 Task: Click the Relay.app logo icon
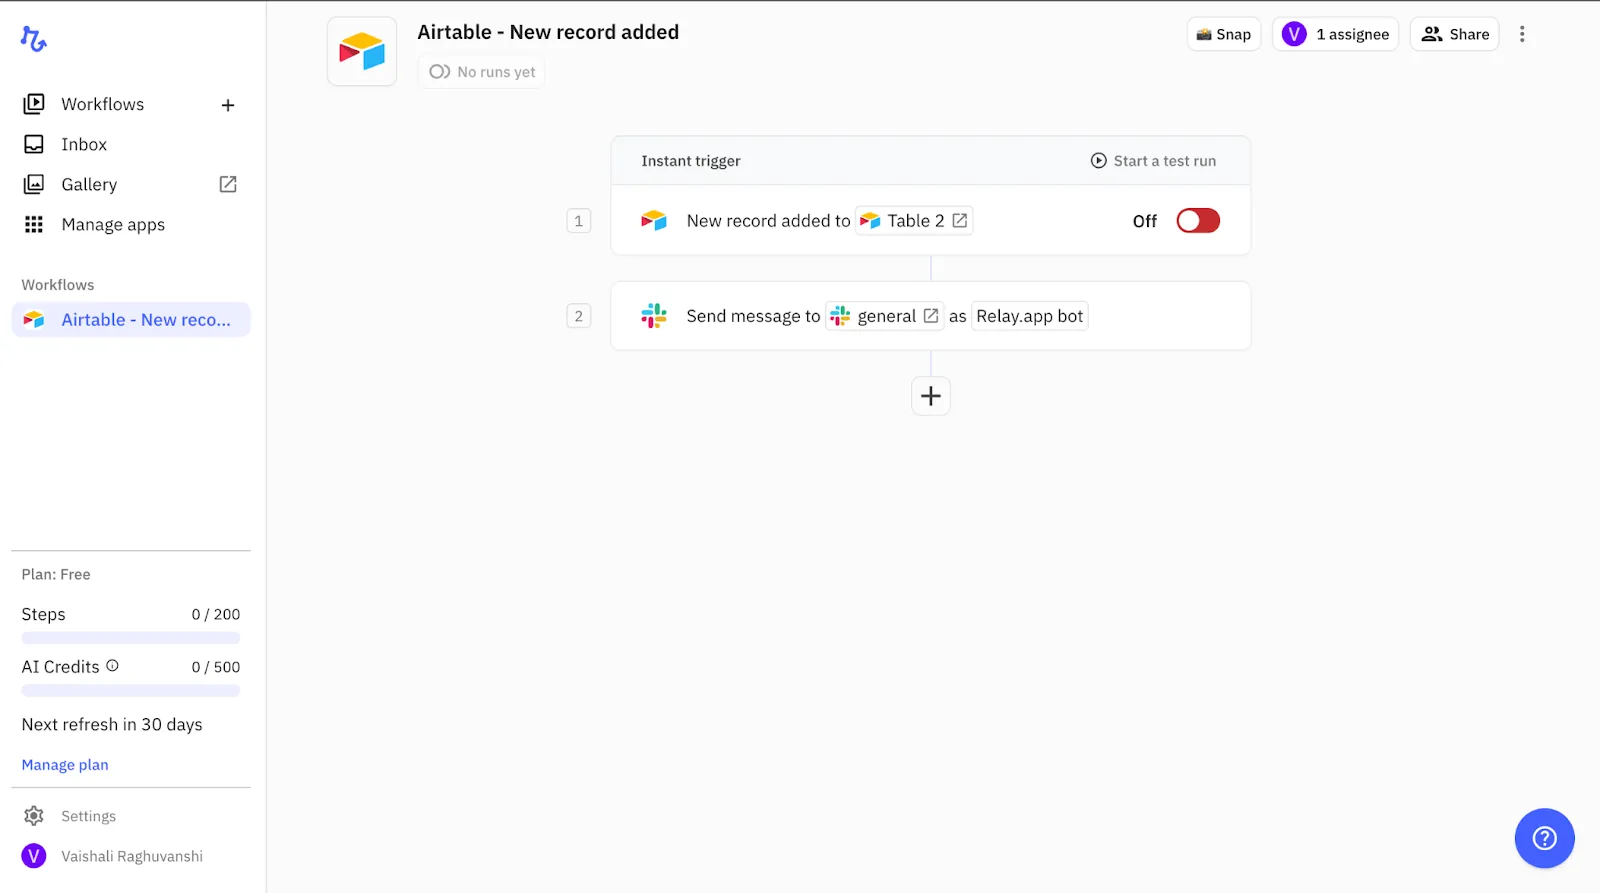[x=34, y=39]
